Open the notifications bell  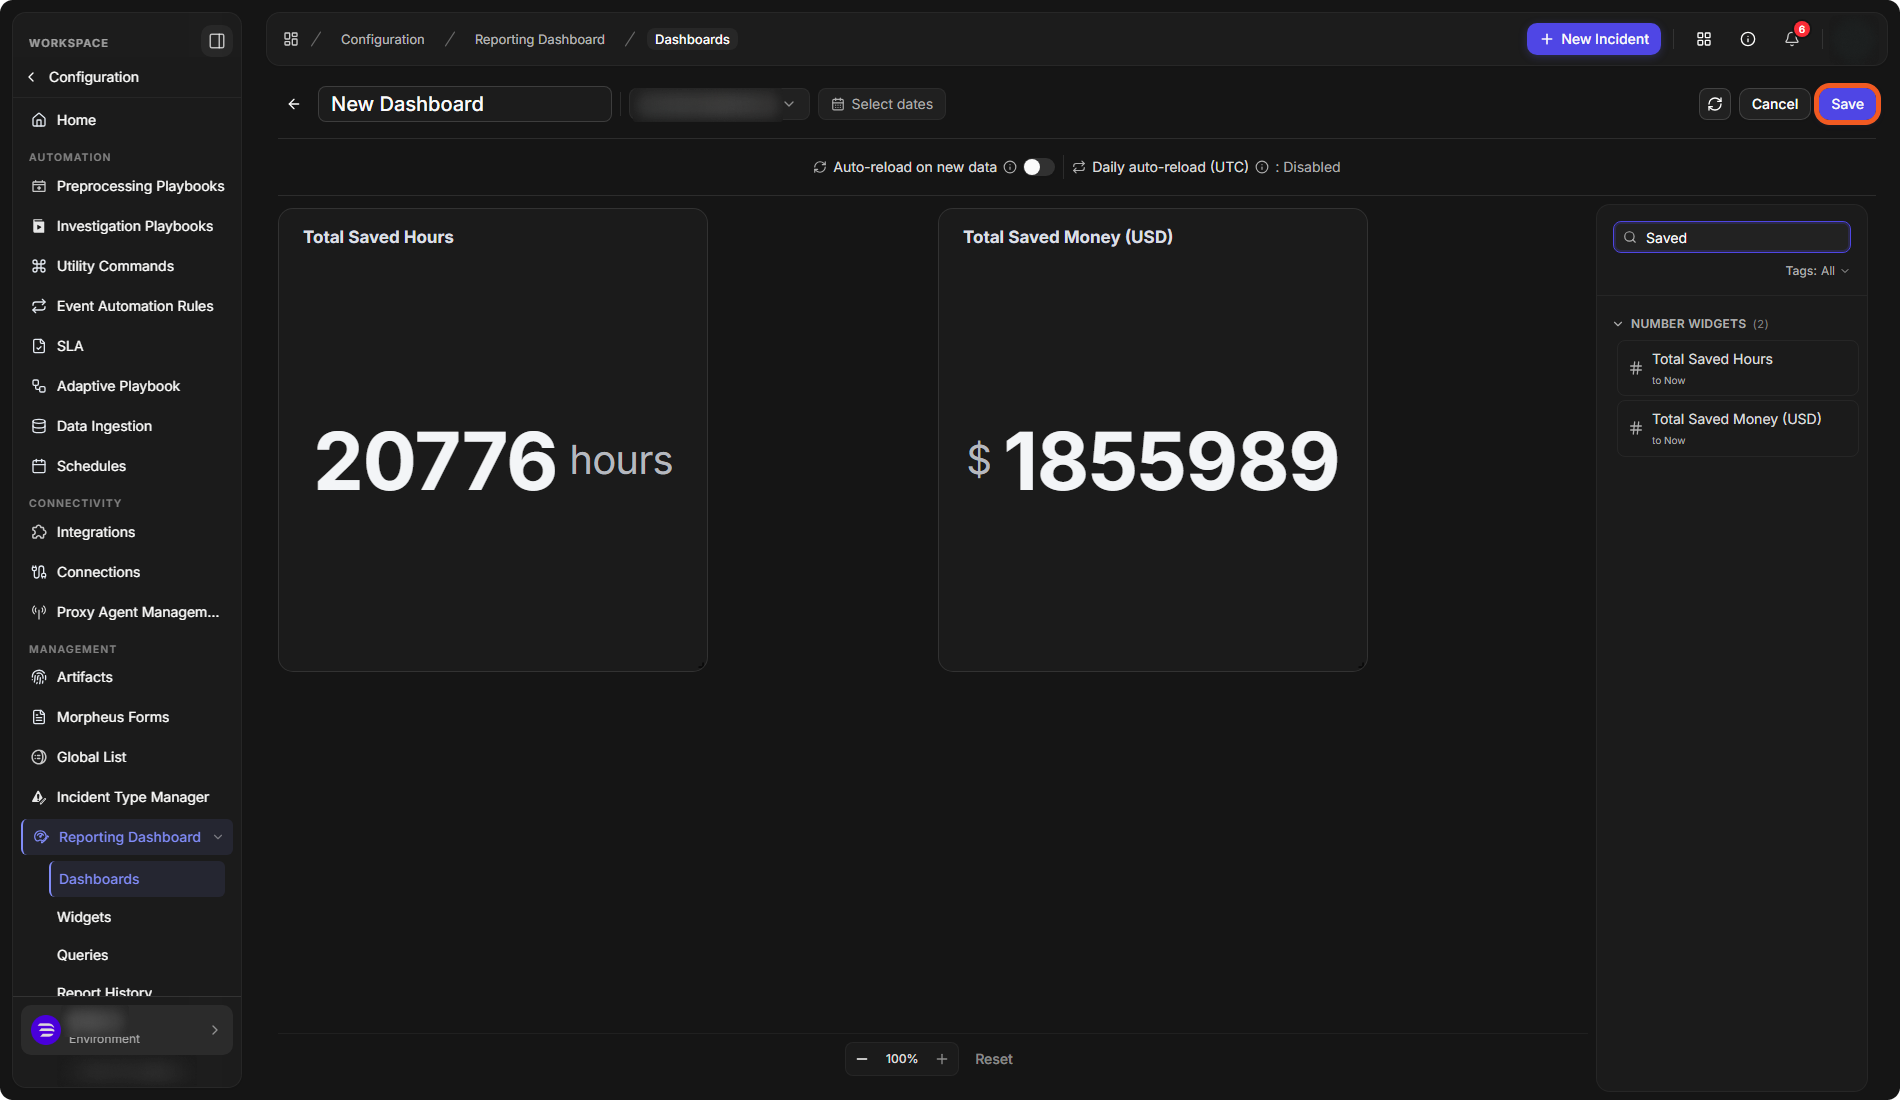(1792, 39)
